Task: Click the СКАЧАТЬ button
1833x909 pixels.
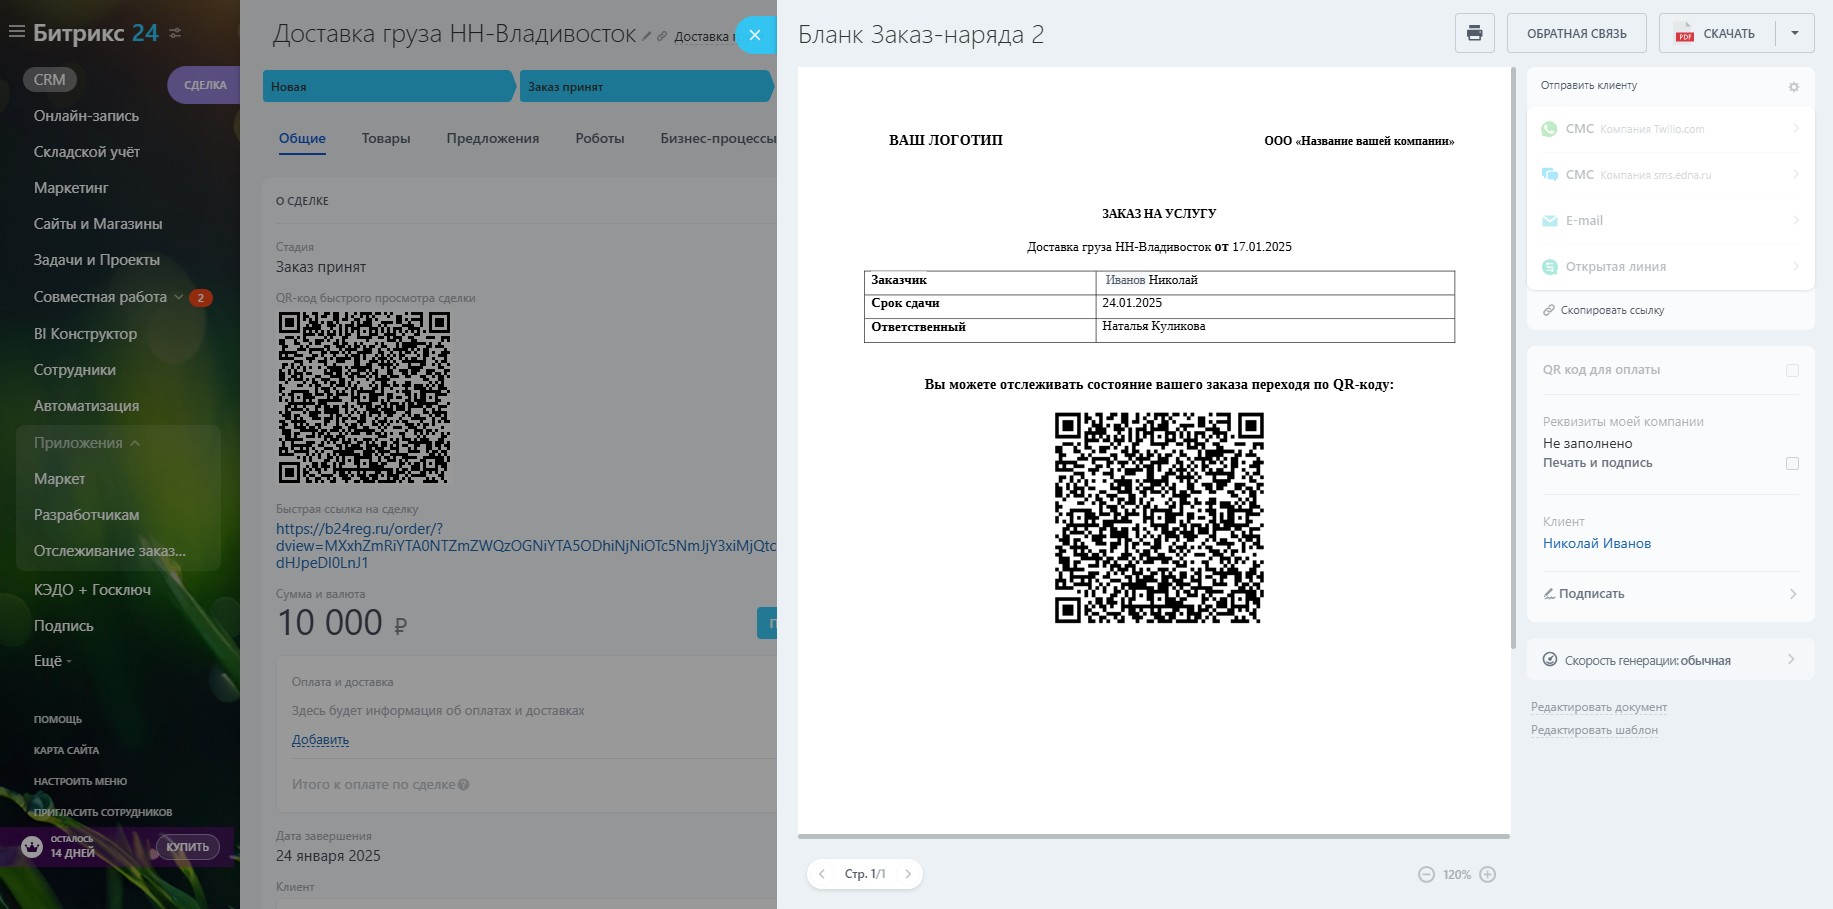Action: [1718, 33]
